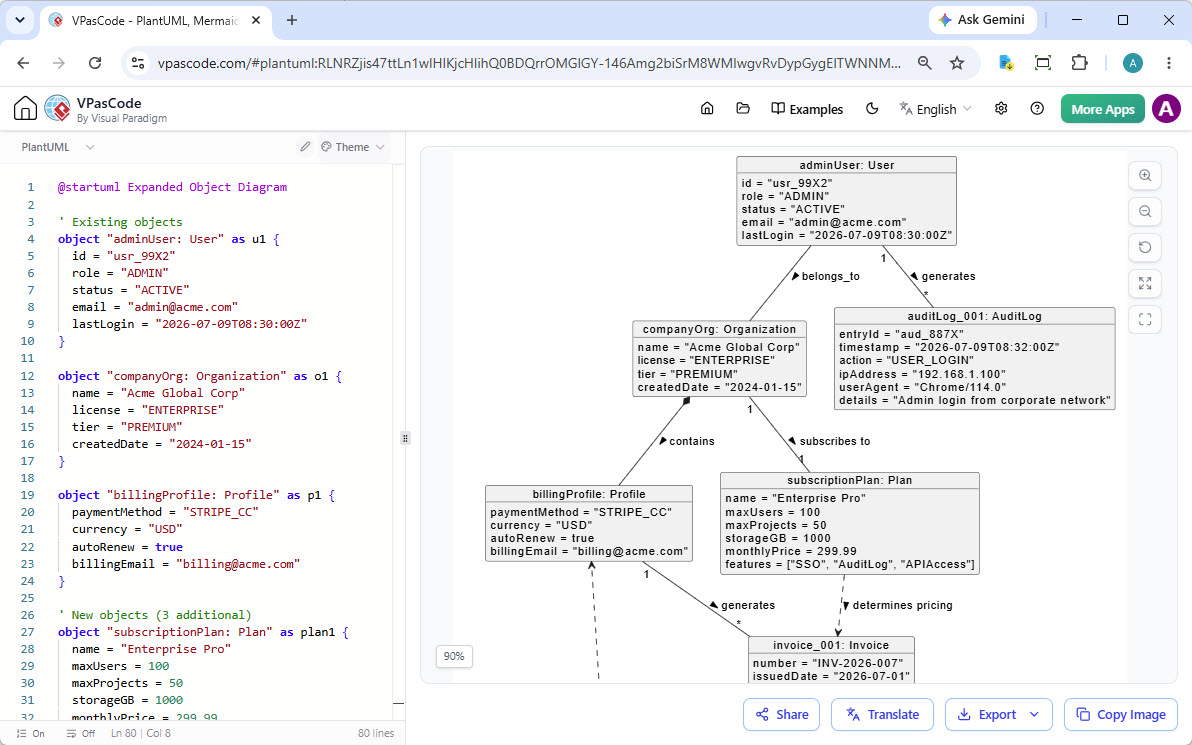This screenshot has width=1192, height=745.
Task: Click the panel splitter handle between editor and preview
Action: [x=405, y=438]
